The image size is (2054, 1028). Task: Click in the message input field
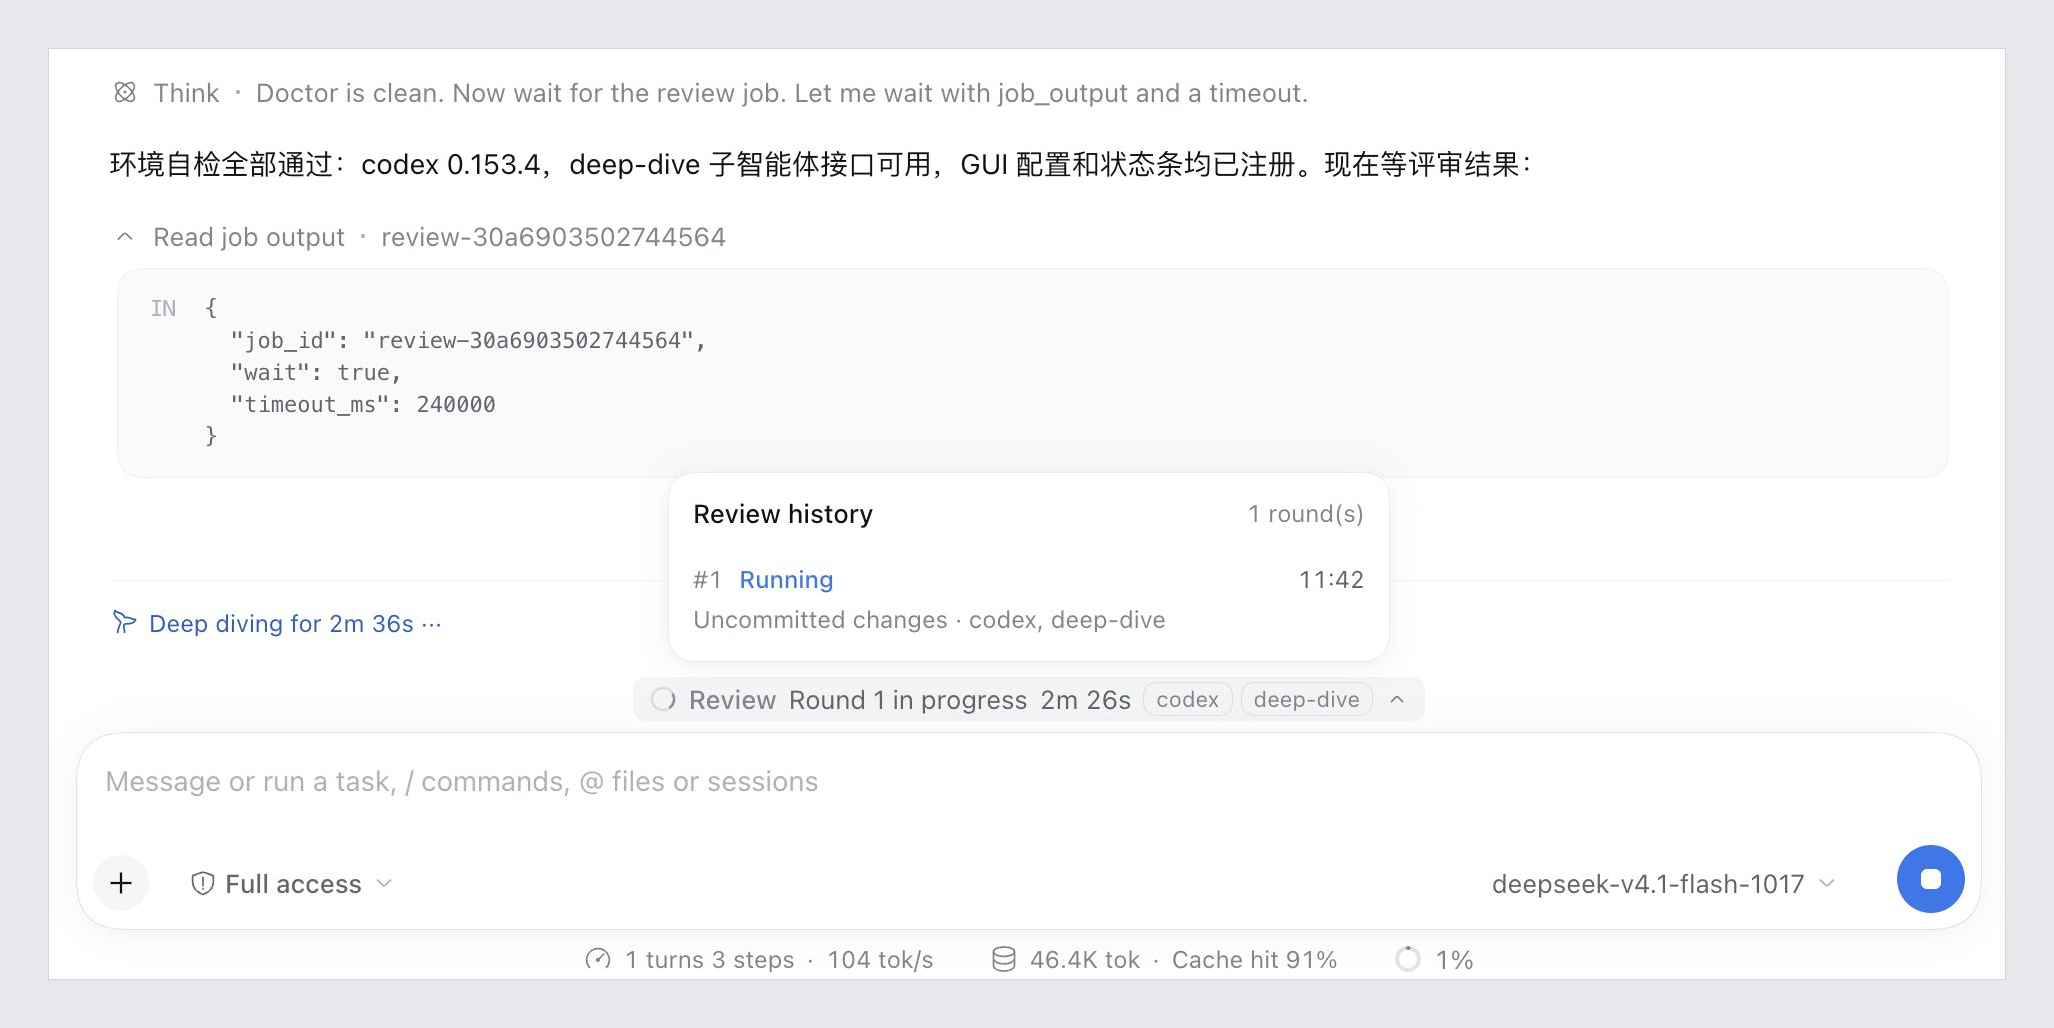[x=1028, y=782]
